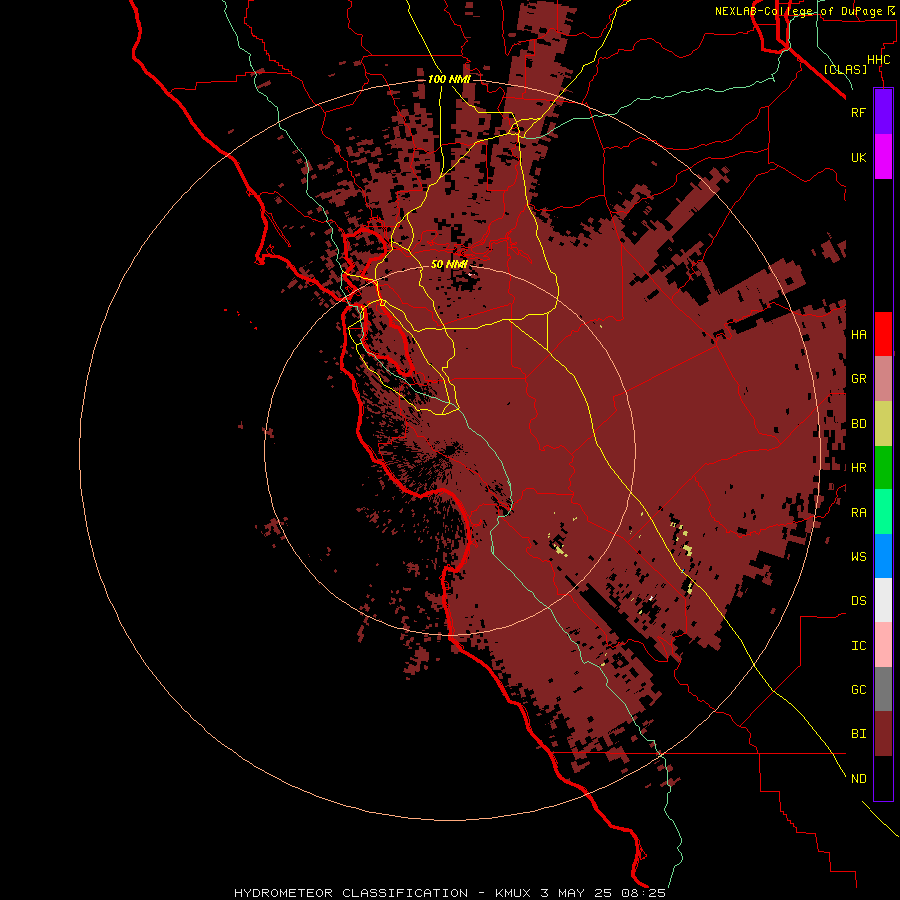The image size is (900, 900).
Task: Click the UK magenta legend swatch
Action: tap(883, 157)
